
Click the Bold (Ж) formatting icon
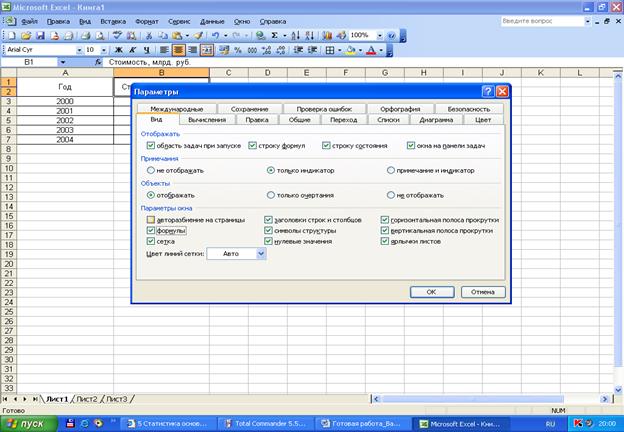[x=119, y=49]
